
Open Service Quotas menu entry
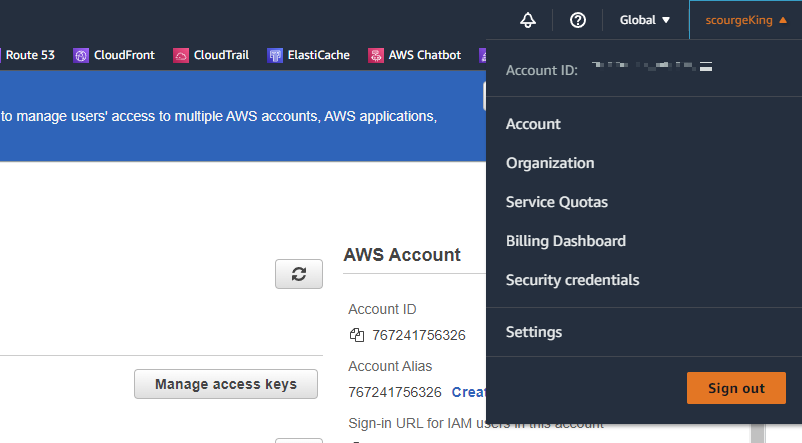coord(556,202)
